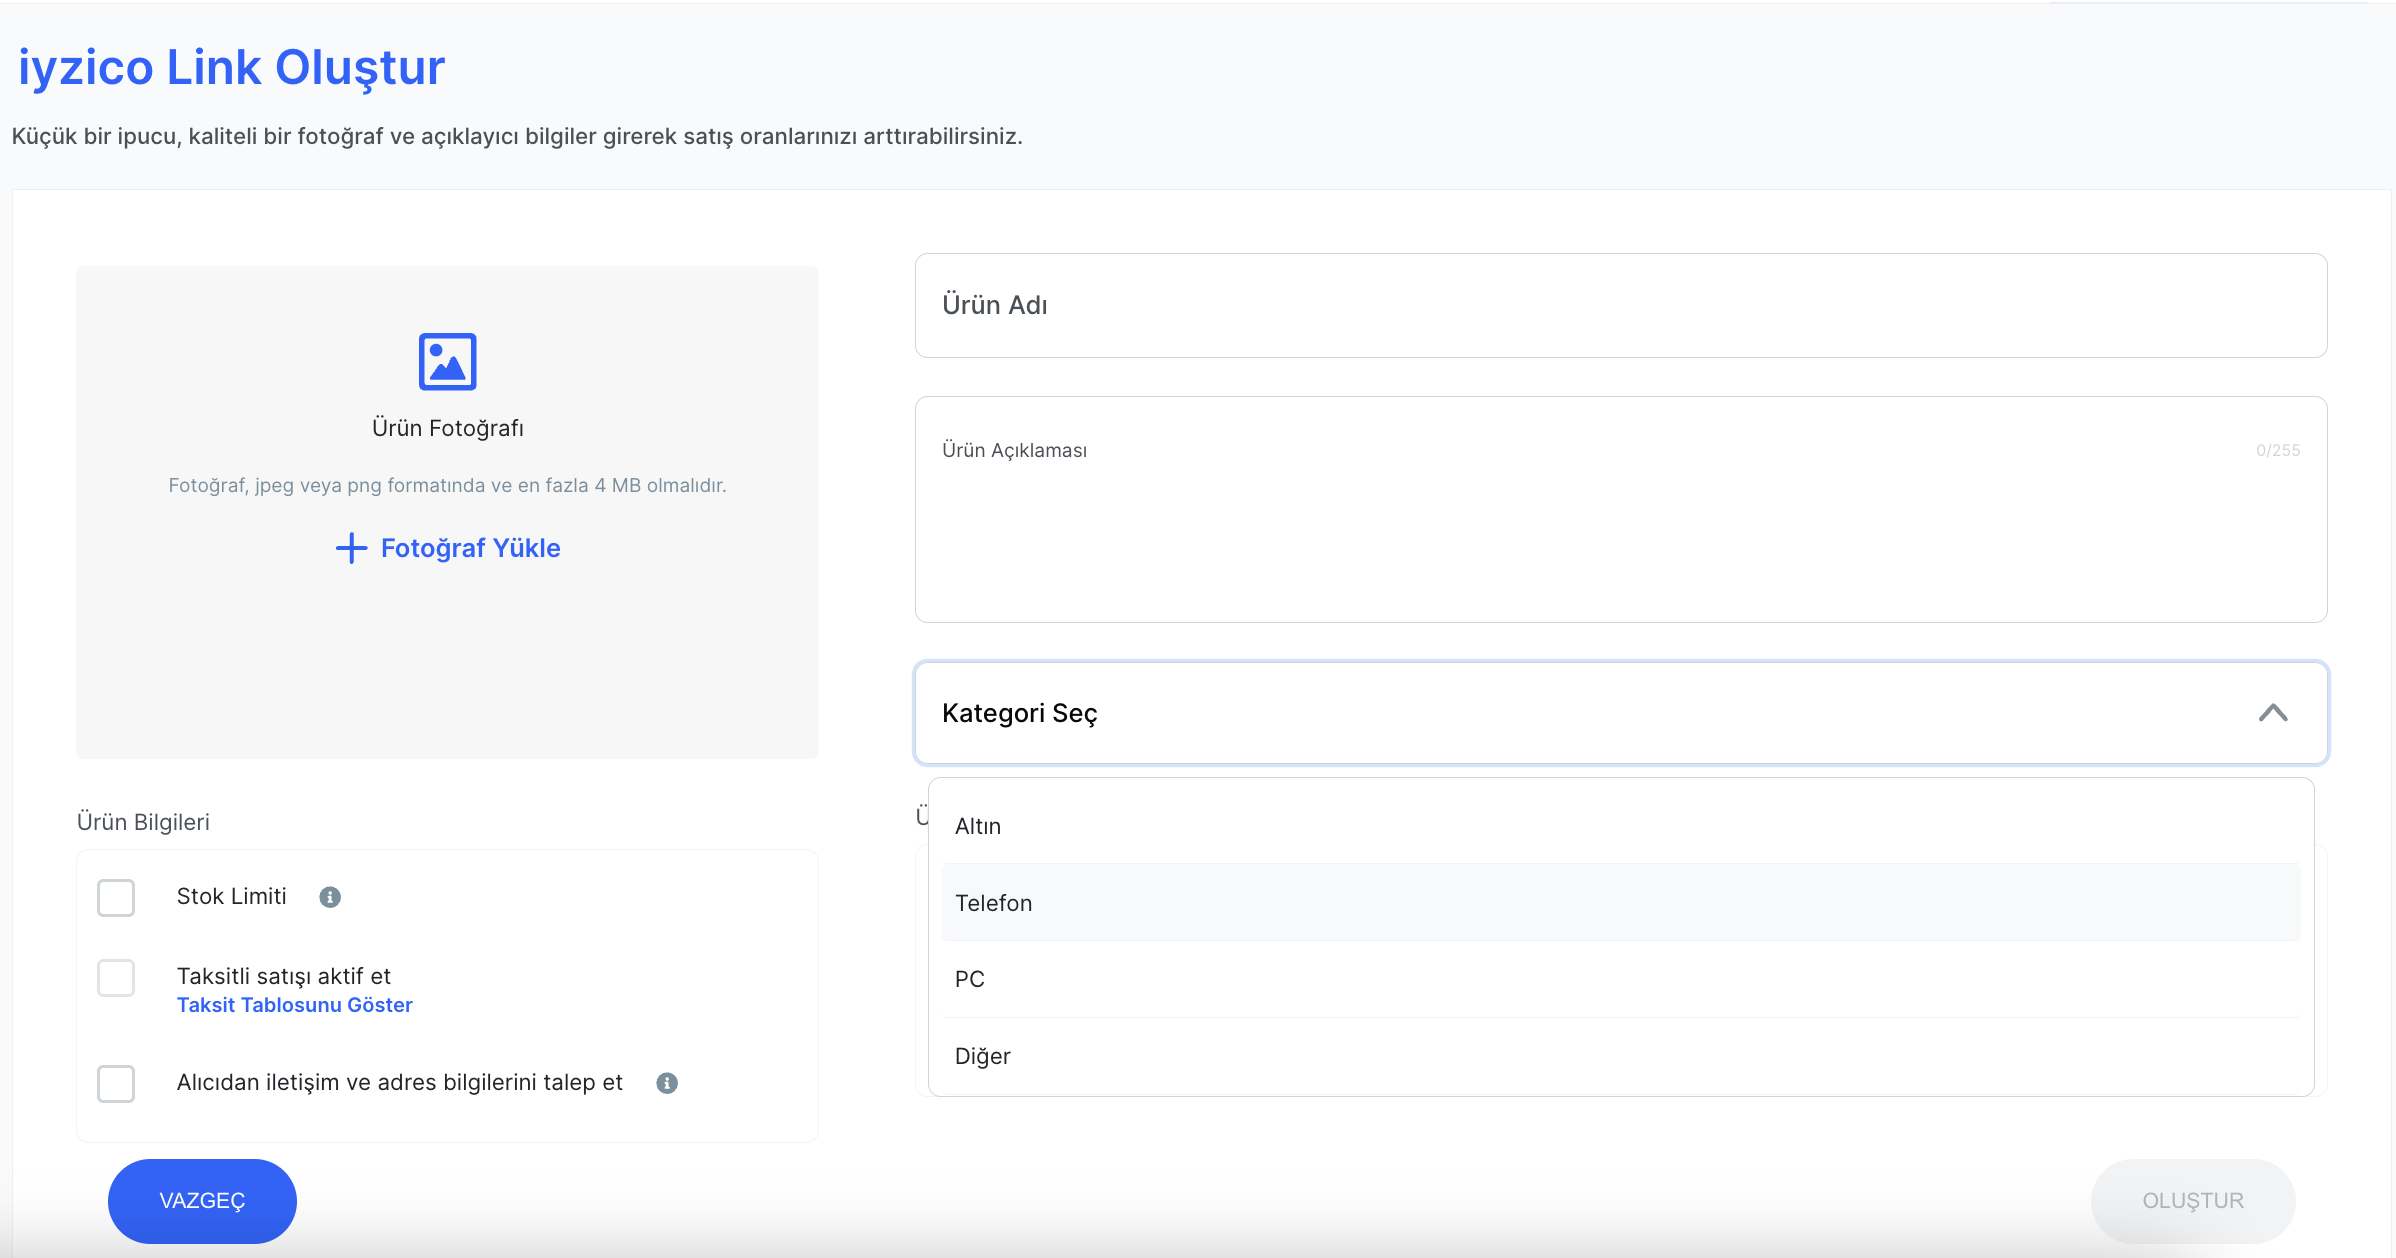The width and height of the screenshot is (2396, 1258).
Task: Click the plus icon beside Fotoğraf Yükle
Action: click(351, 548)
